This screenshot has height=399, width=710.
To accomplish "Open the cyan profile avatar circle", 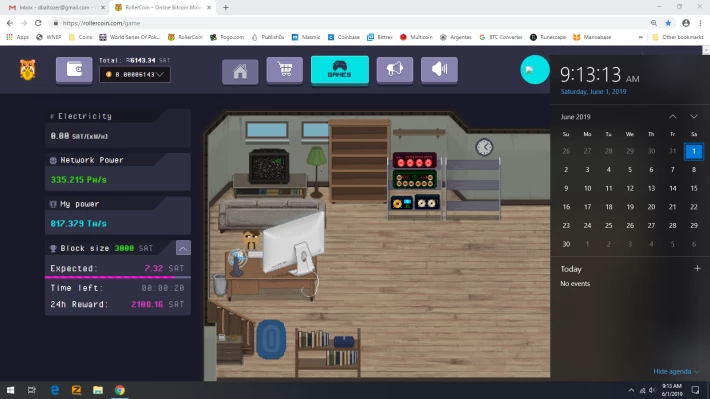I will 535,70.
